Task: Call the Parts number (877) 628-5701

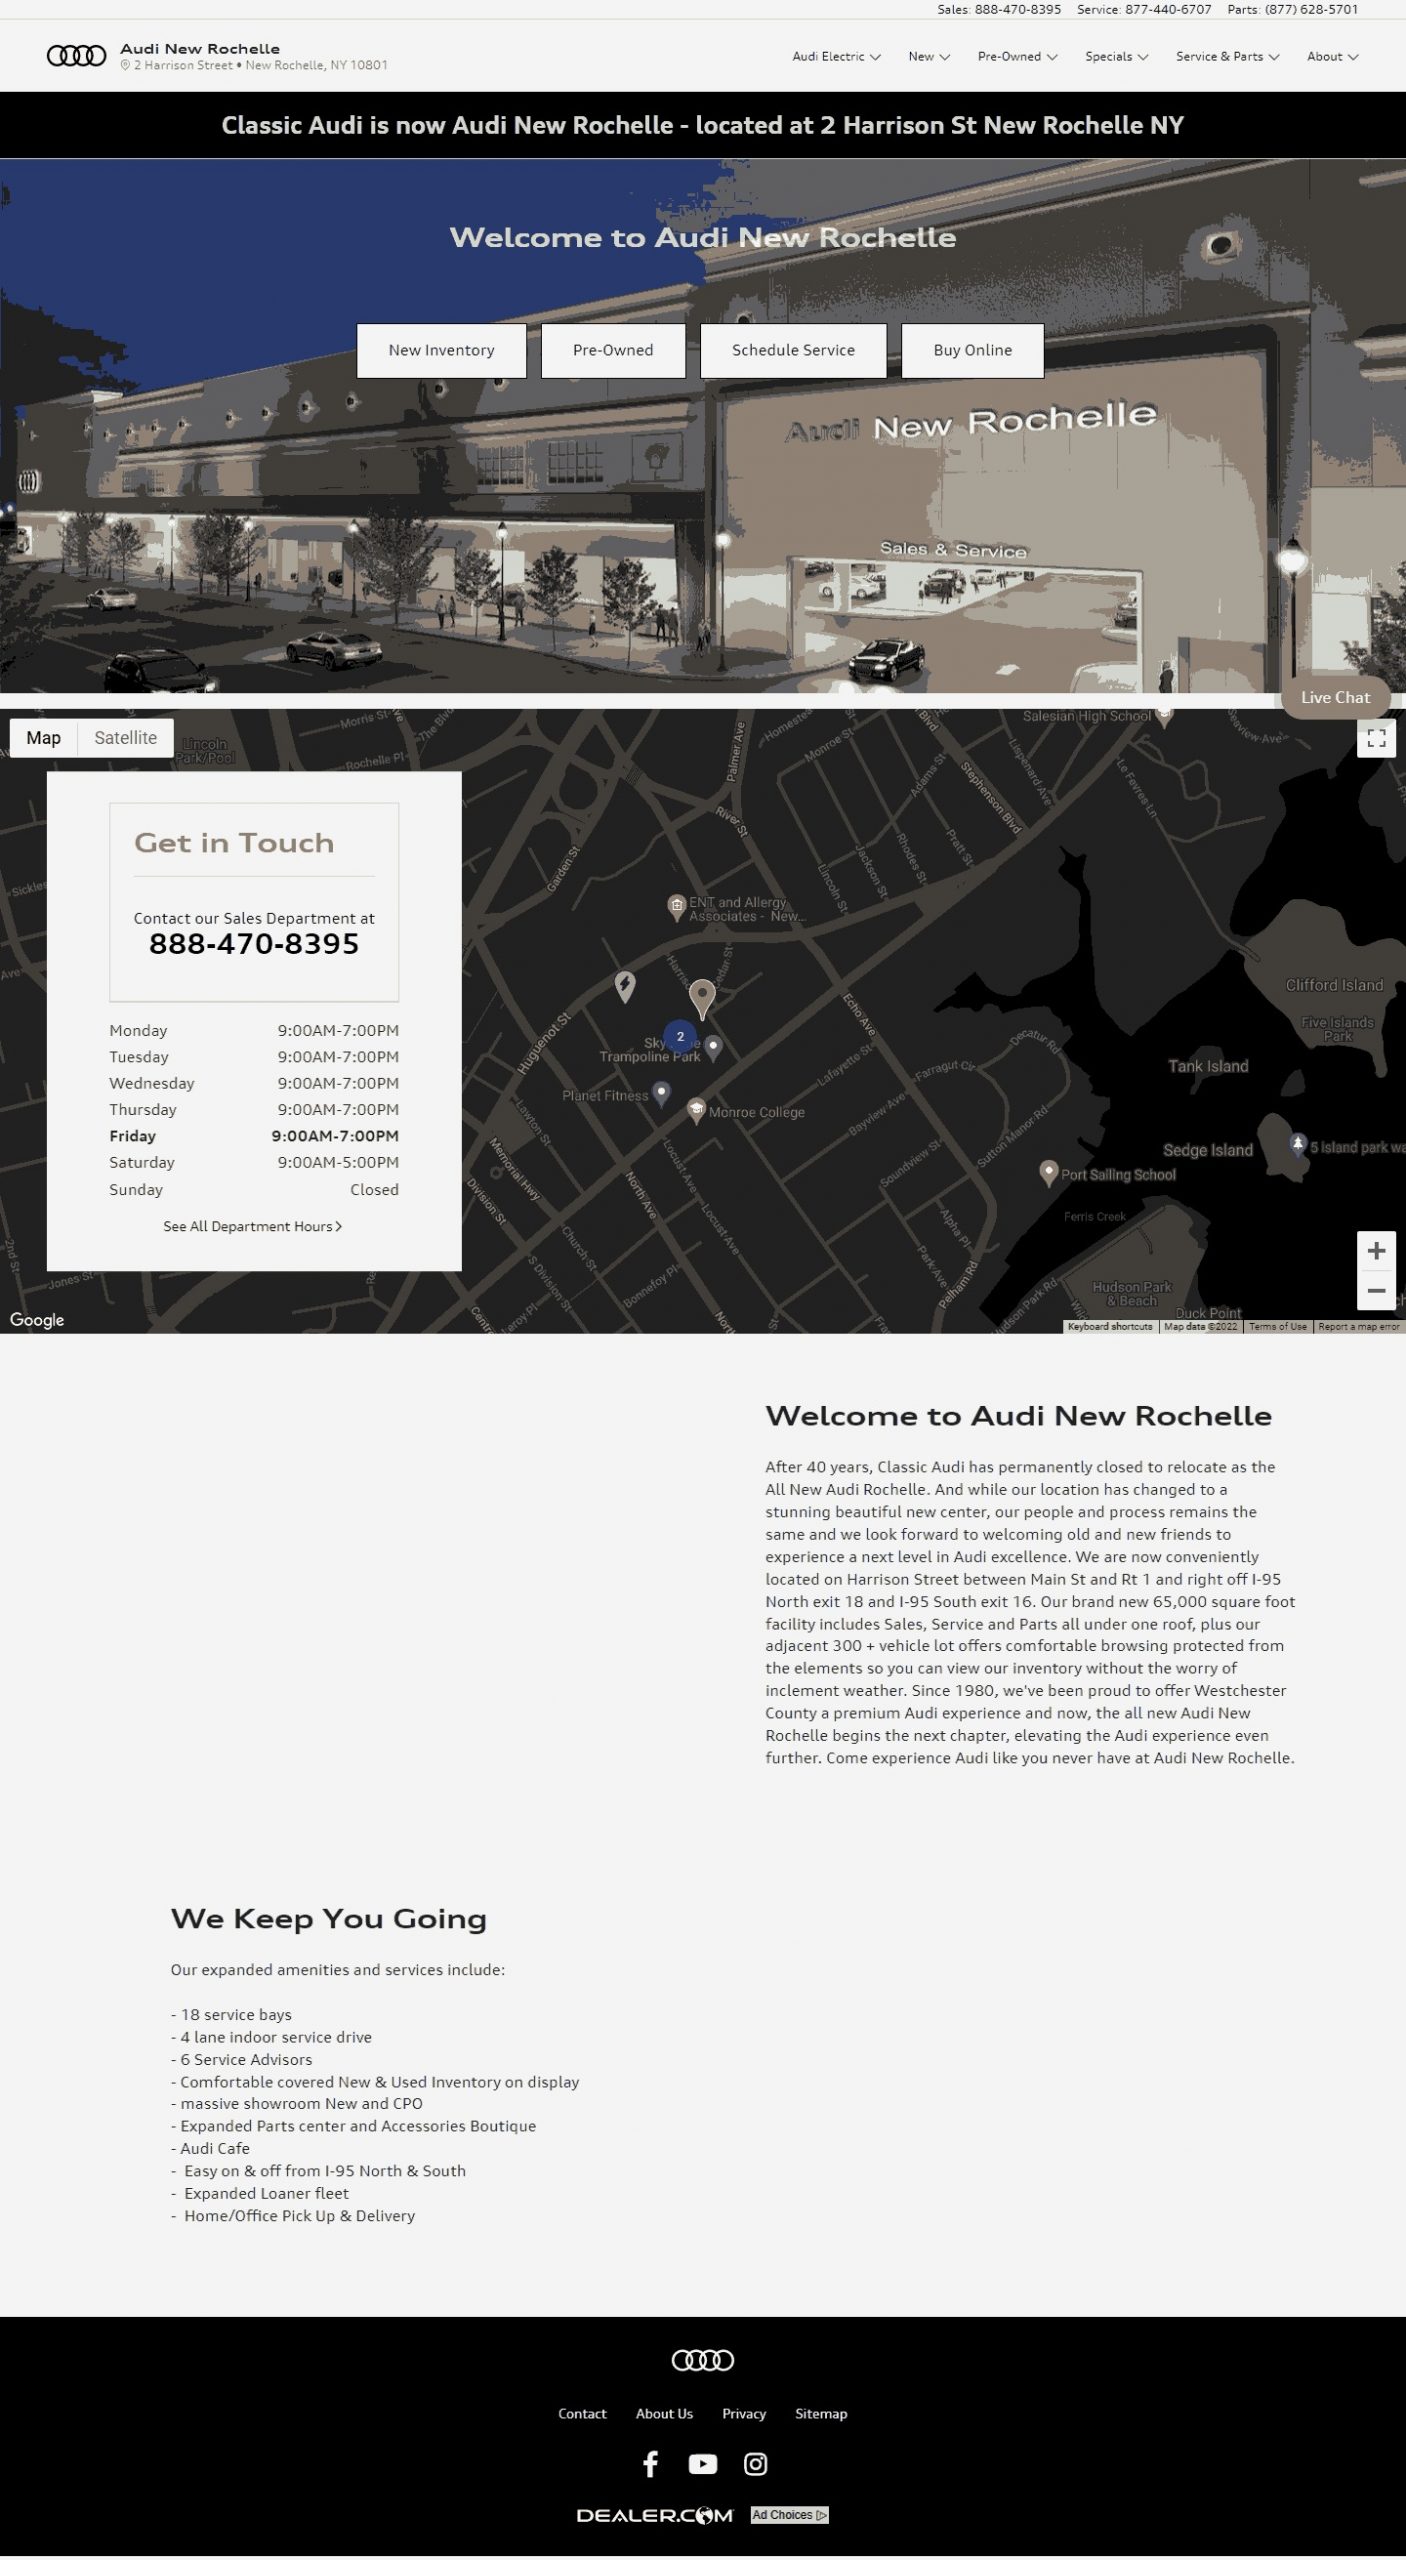Action: [x=1311, y=10]
